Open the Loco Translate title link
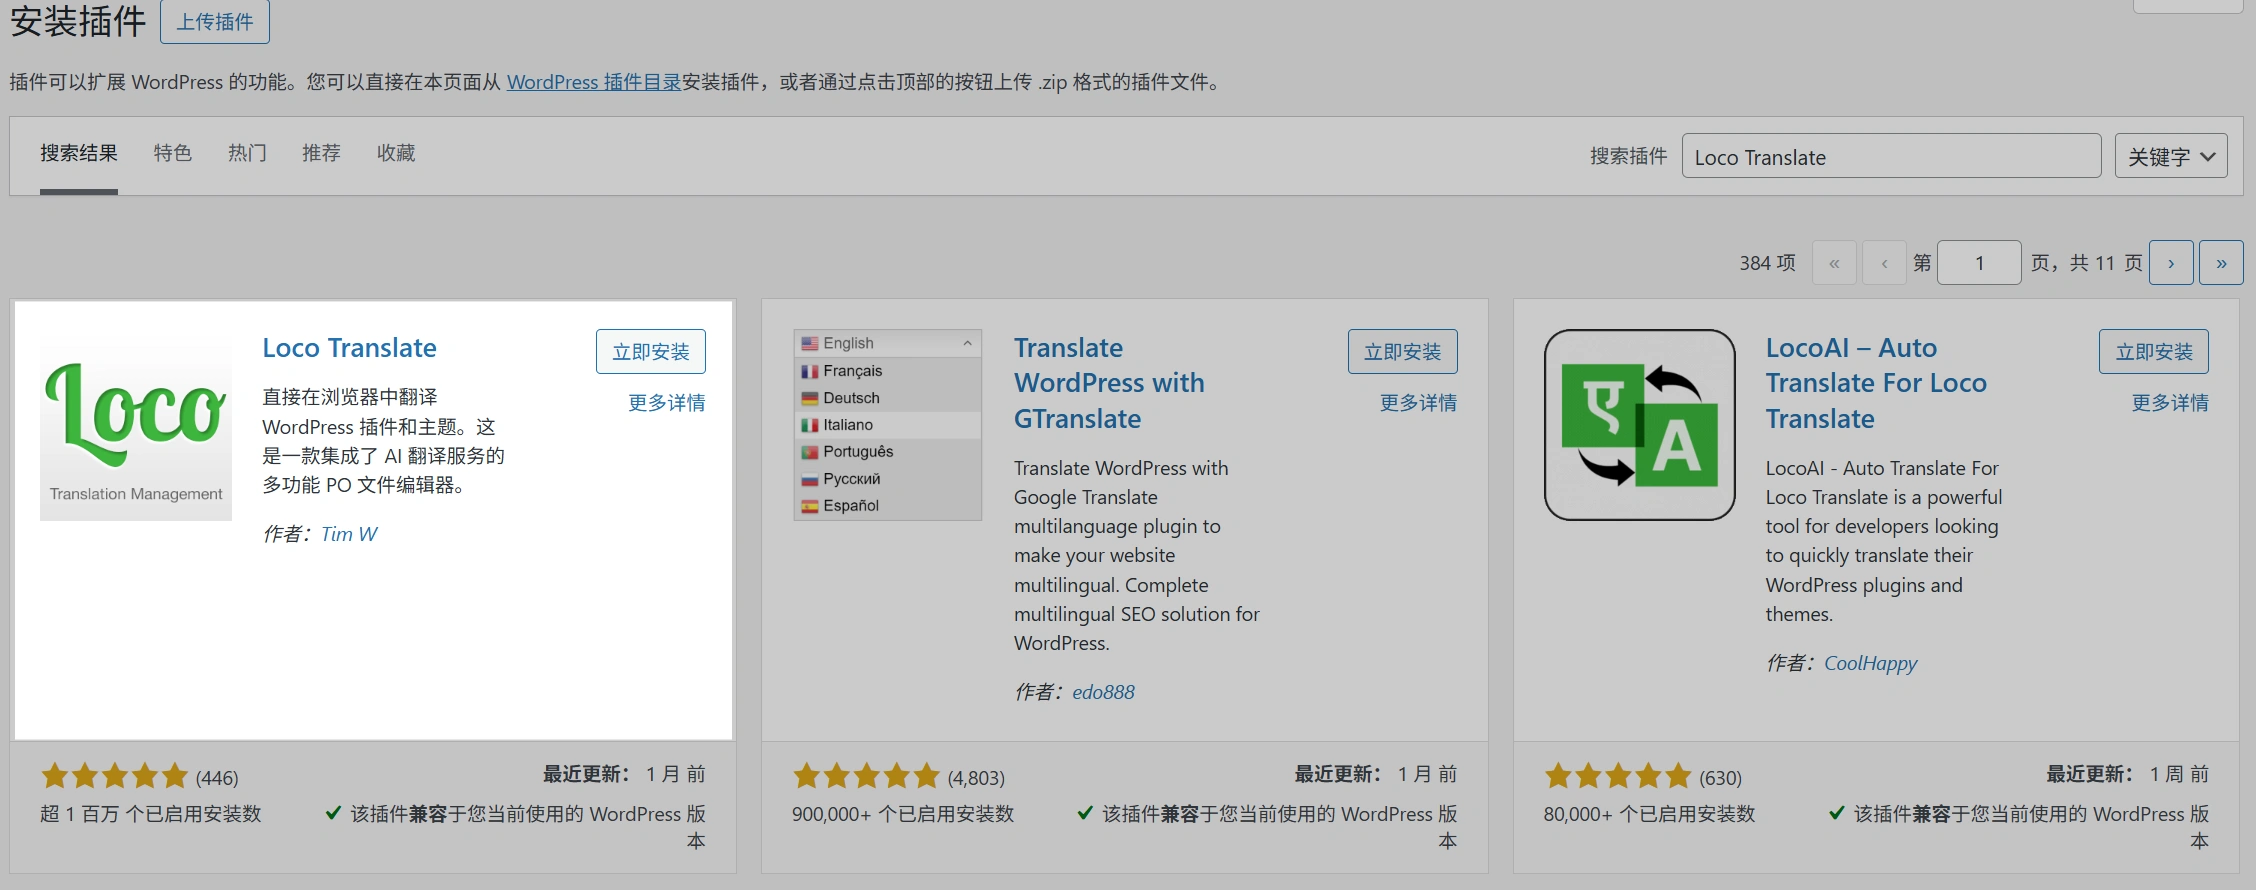Screen dimensions: 2256x890 (349, 348)
